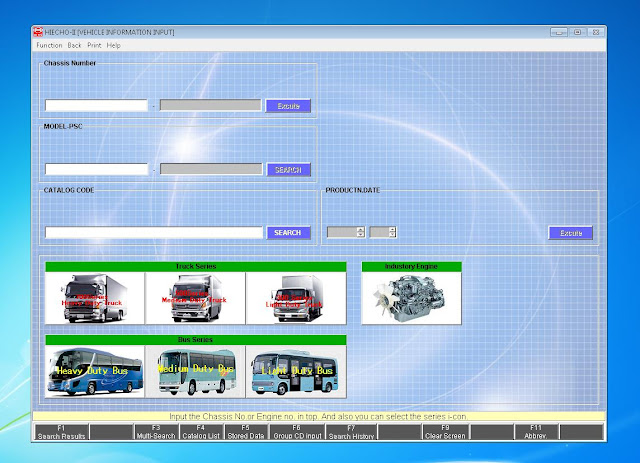640x463 pixels.
Task: Click the F7 Search History key
Action: [351, 432]
